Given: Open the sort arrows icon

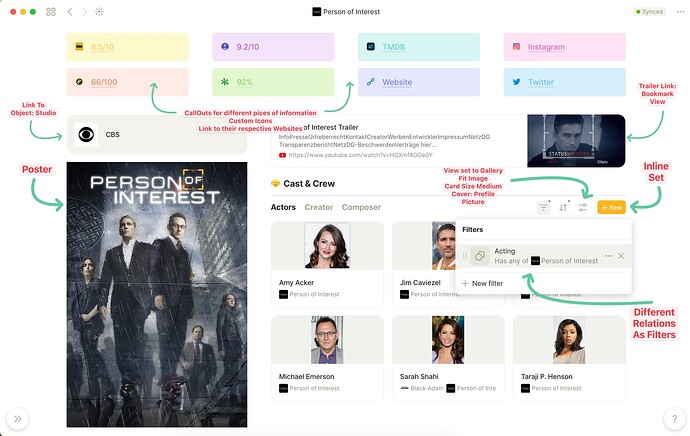Looking at the screenshot, I should (563, 207).
